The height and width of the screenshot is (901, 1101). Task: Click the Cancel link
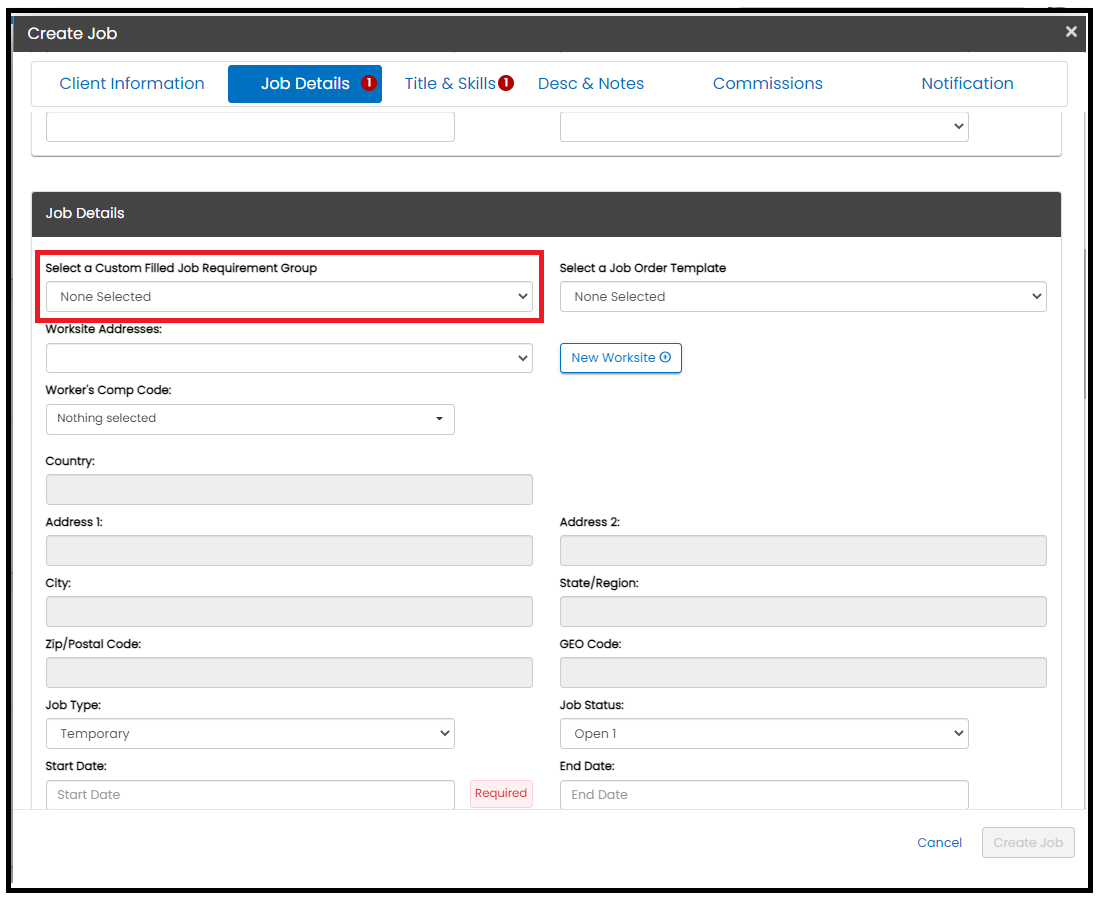939,842
